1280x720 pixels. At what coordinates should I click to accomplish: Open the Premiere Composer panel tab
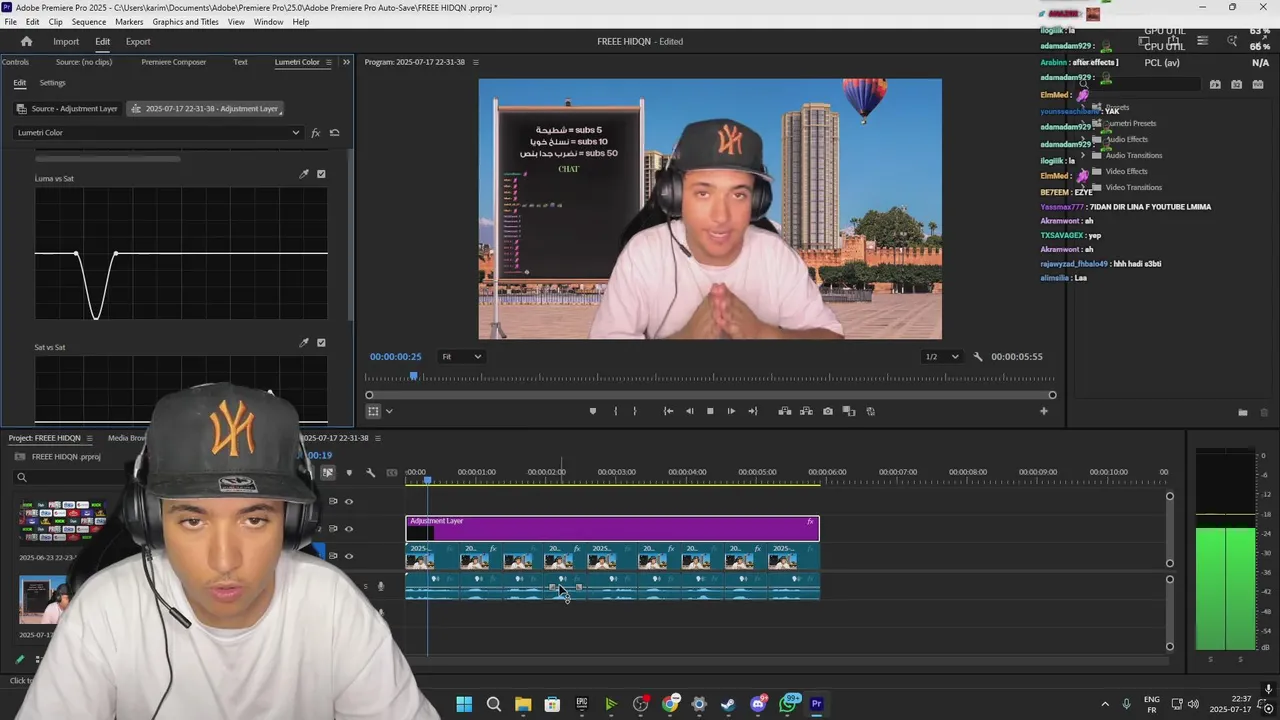[x=174, y=62]
